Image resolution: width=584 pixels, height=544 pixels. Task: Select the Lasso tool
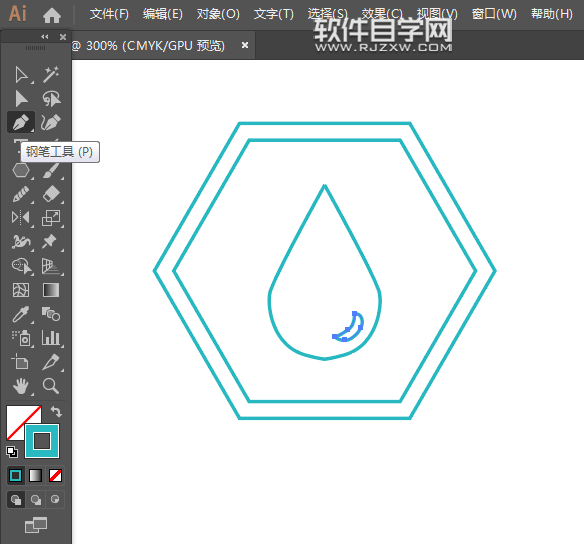point(51,99)
